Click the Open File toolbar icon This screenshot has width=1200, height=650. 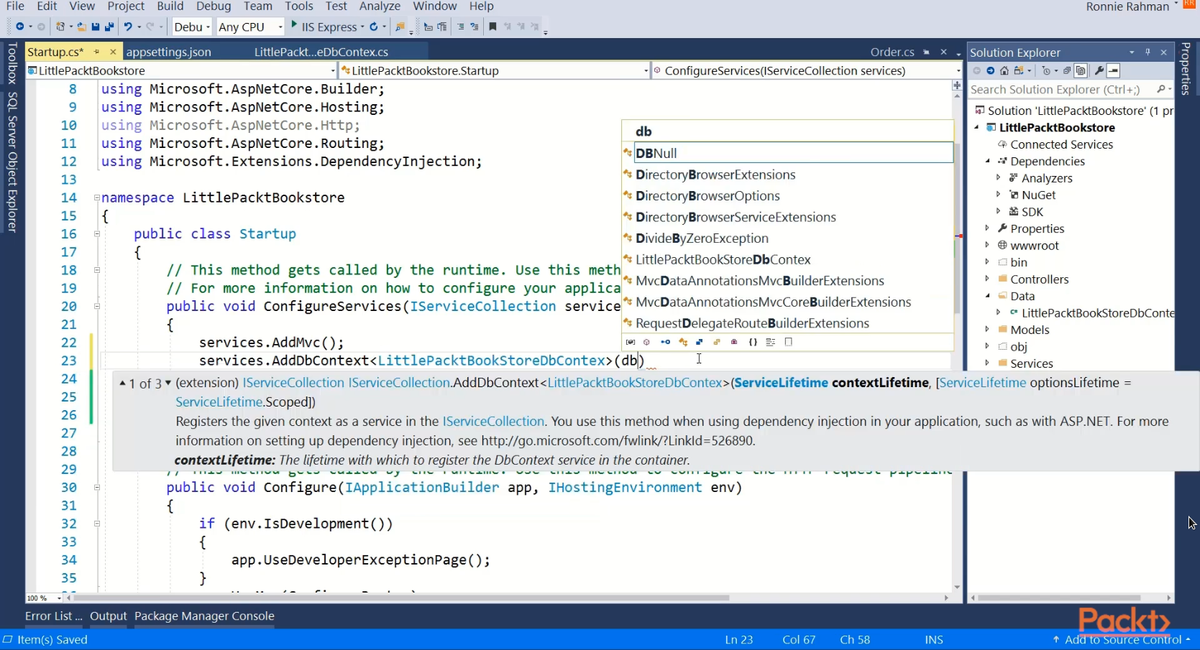(x=82, y=26)
